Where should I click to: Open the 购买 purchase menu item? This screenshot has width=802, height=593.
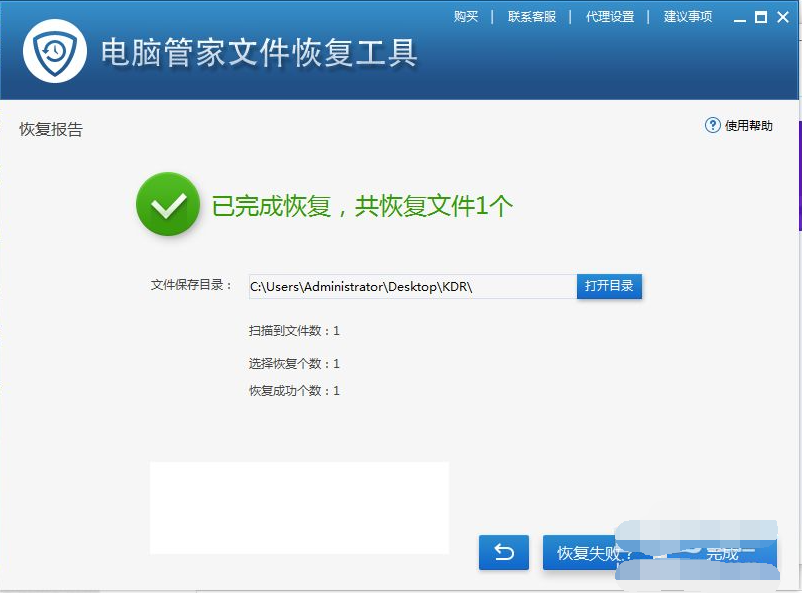pyautogui.click(x=466, y=17)
